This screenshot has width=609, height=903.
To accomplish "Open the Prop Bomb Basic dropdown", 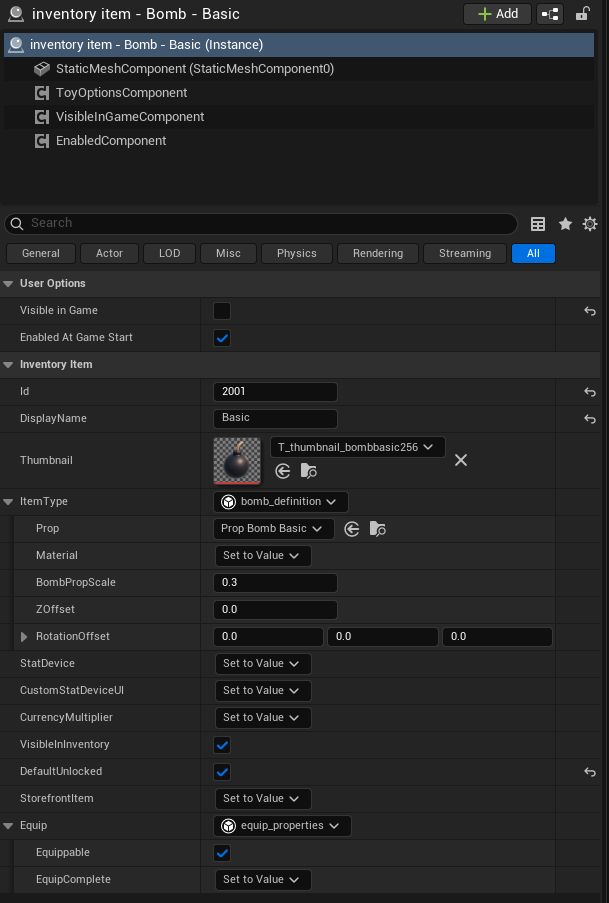I will [x=274, y=529].
